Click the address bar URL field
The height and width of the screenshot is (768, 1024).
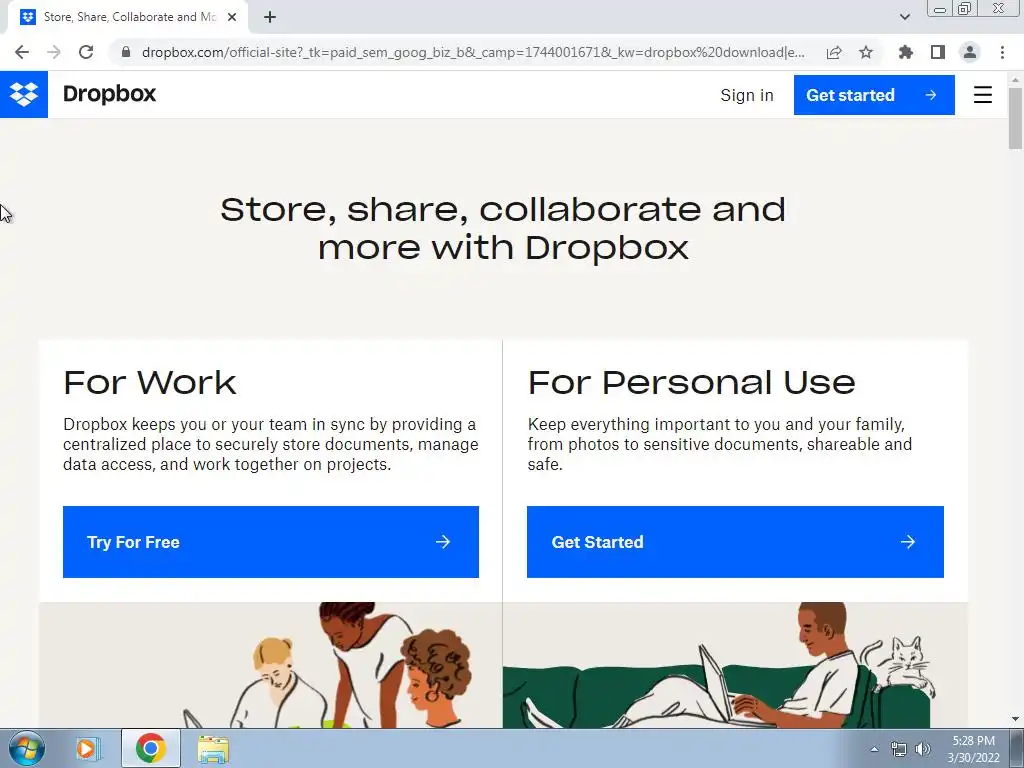[473, 52]
